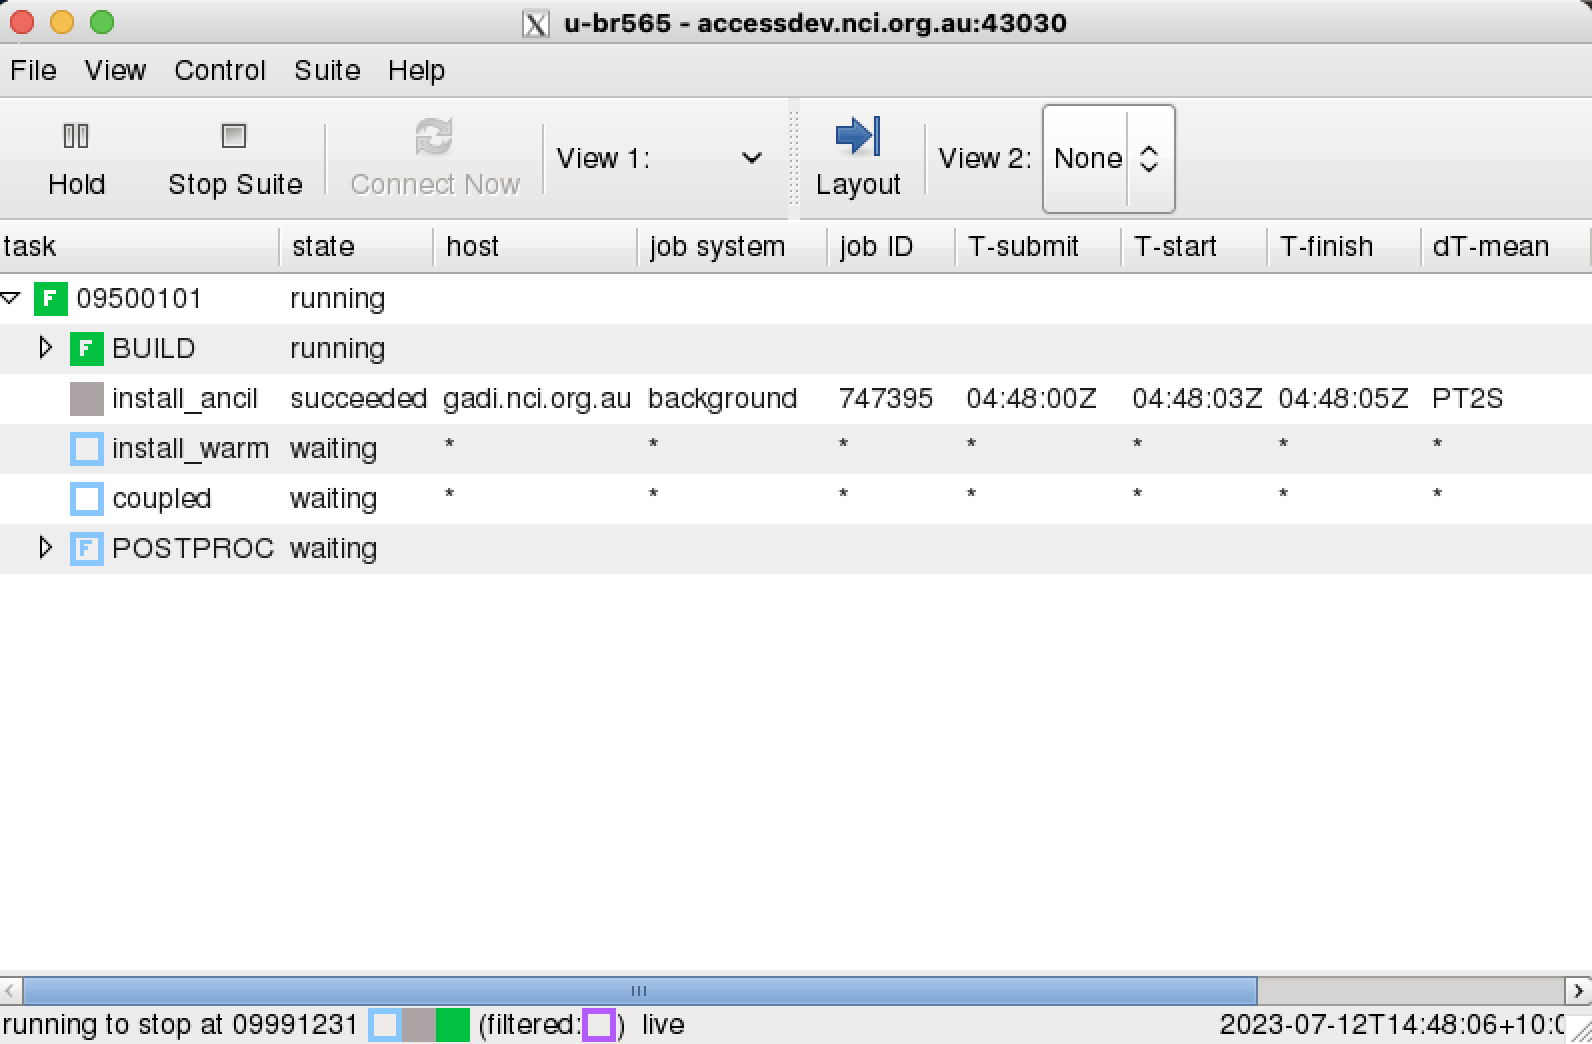The height and width of the screenshot is (1044, 1592).
Task: Select the POSTPROC family row
Action: (x=796, y=548)
